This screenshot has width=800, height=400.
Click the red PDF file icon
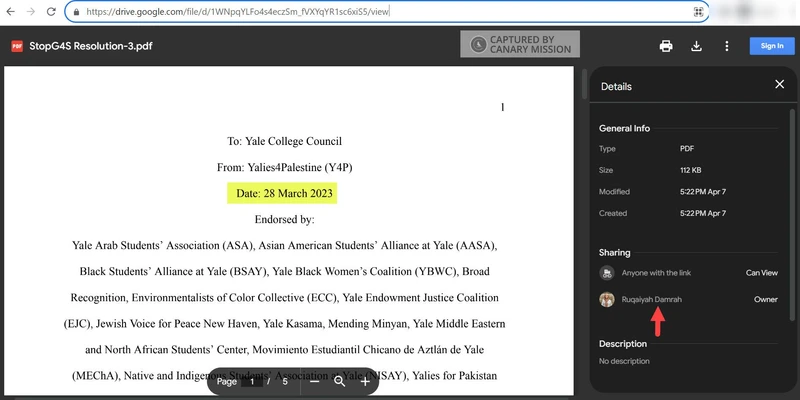(17, 46)
